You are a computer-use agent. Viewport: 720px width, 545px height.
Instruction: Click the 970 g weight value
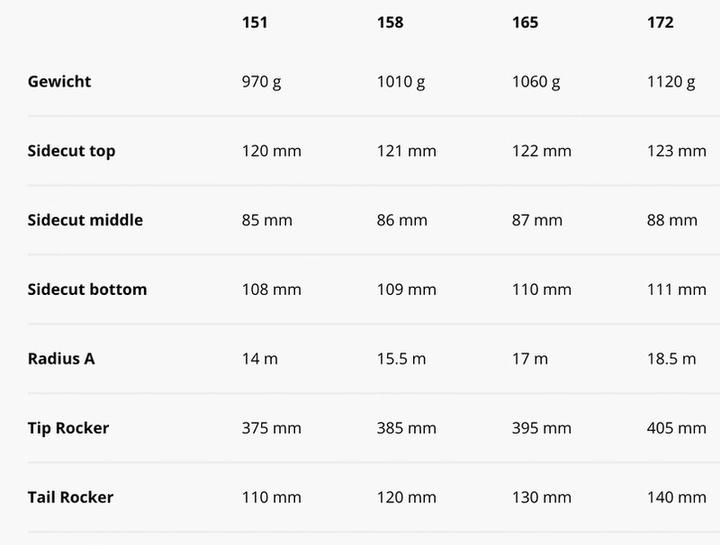click(x=261, y=82)
